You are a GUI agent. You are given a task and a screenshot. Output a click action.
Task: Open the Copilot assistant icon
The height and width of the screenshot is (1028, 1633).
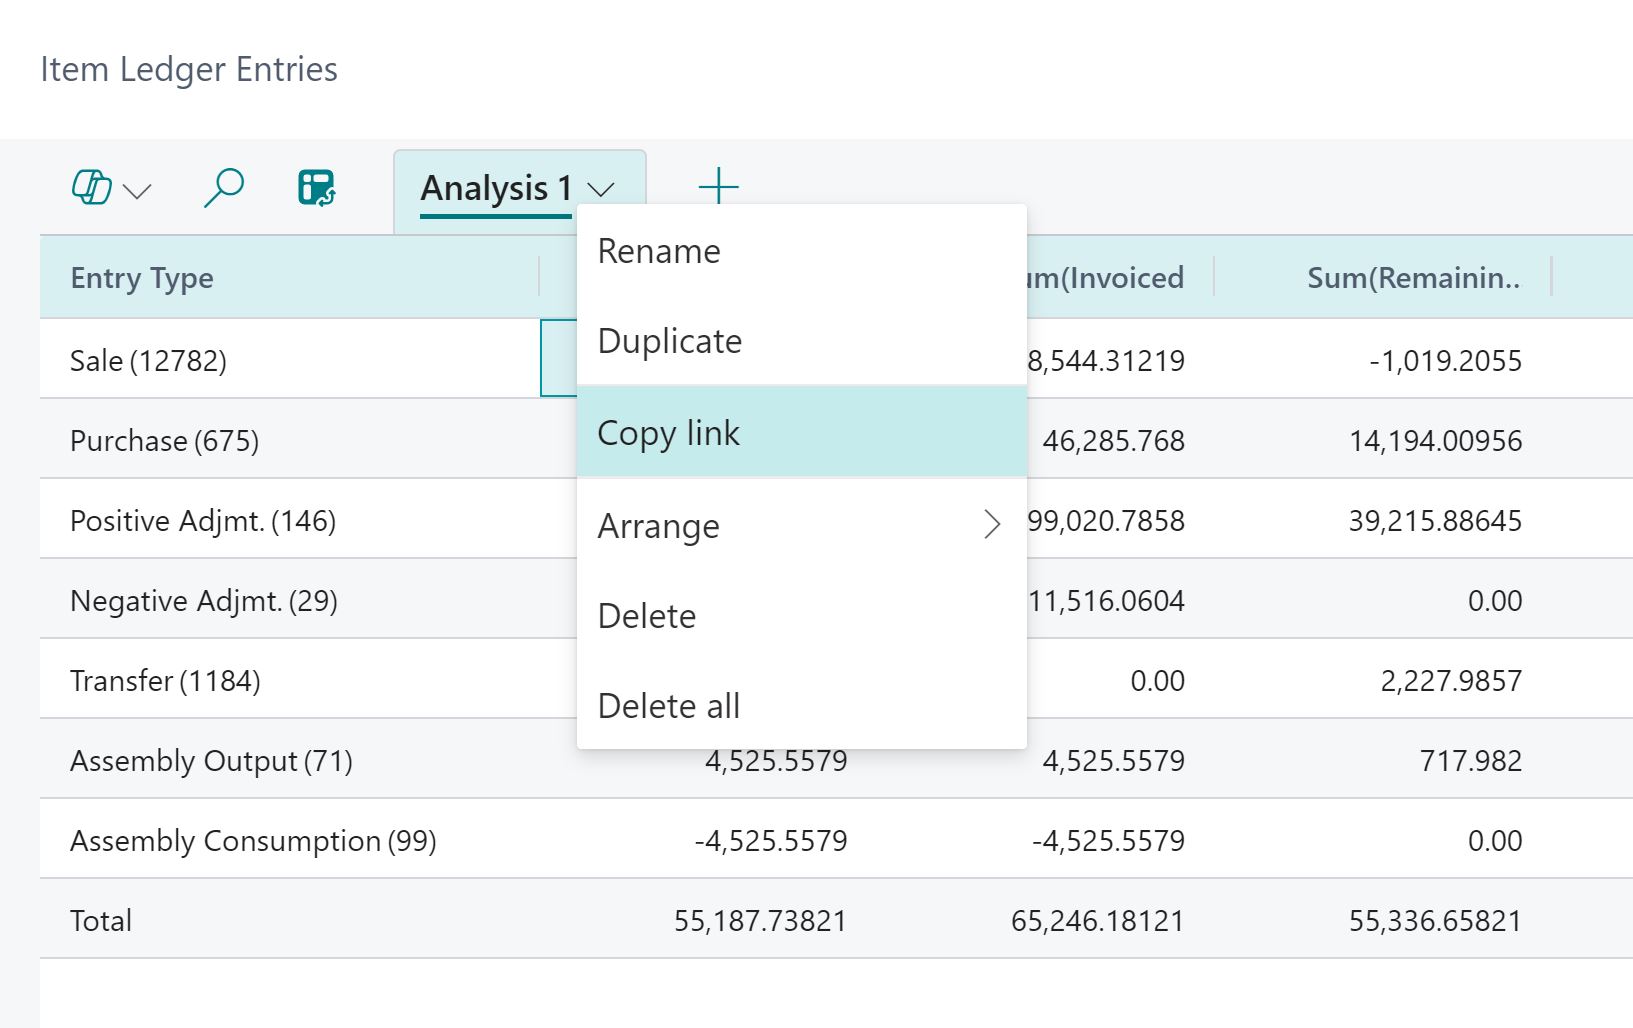(x=90, y=186)
